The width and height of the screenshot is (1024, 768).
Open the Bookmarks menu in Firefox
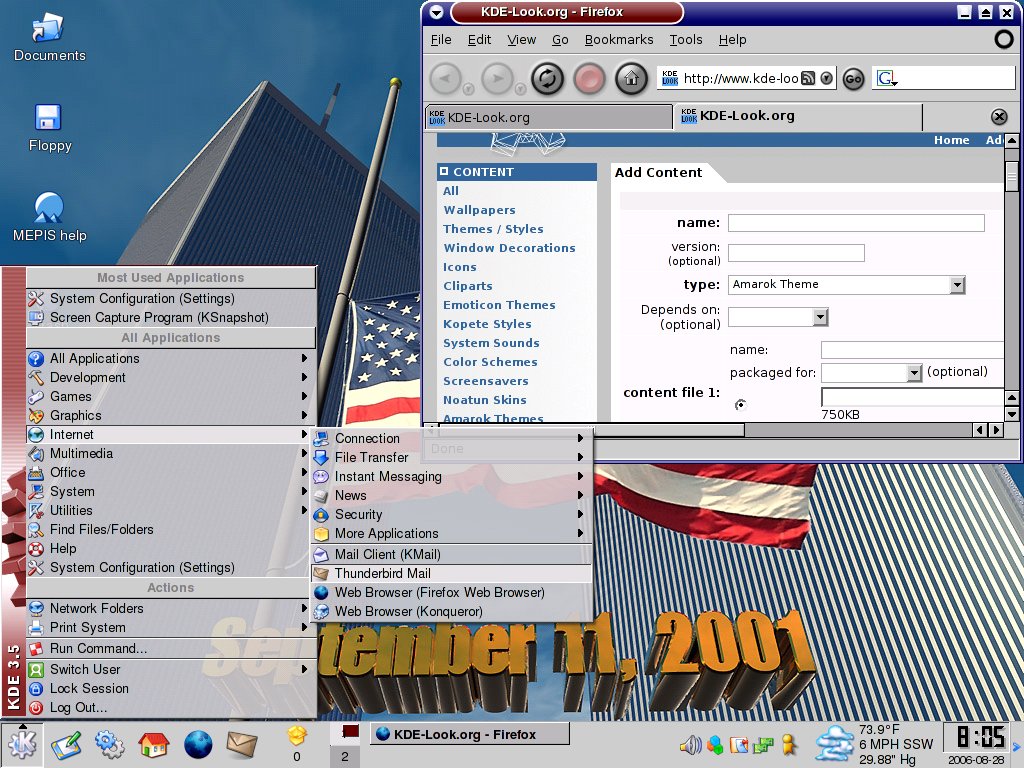[x=618, y=40]
